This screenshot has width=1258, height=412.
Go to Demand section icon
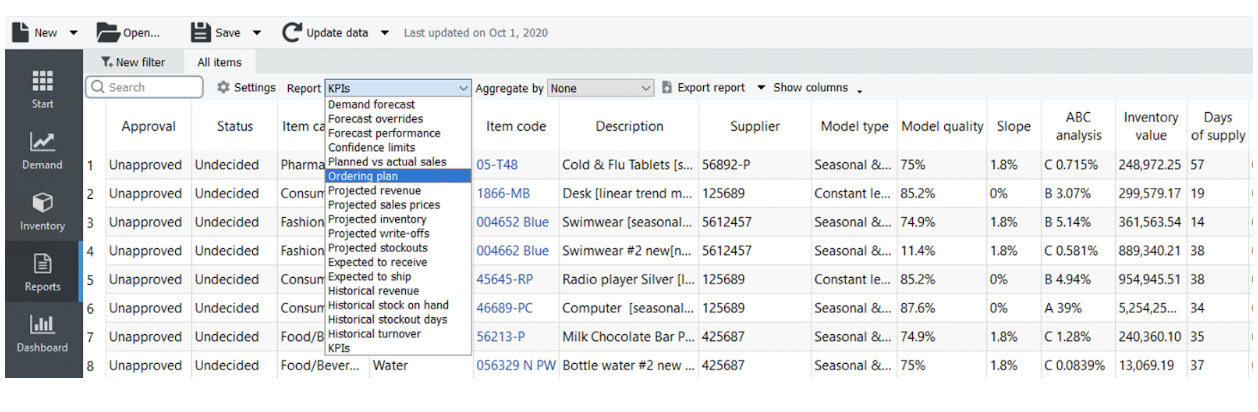(x=42, y=150)
